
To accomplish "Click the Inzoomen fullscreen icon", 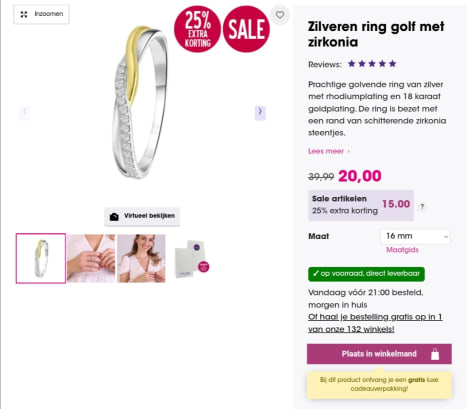I will click(24, 14).
